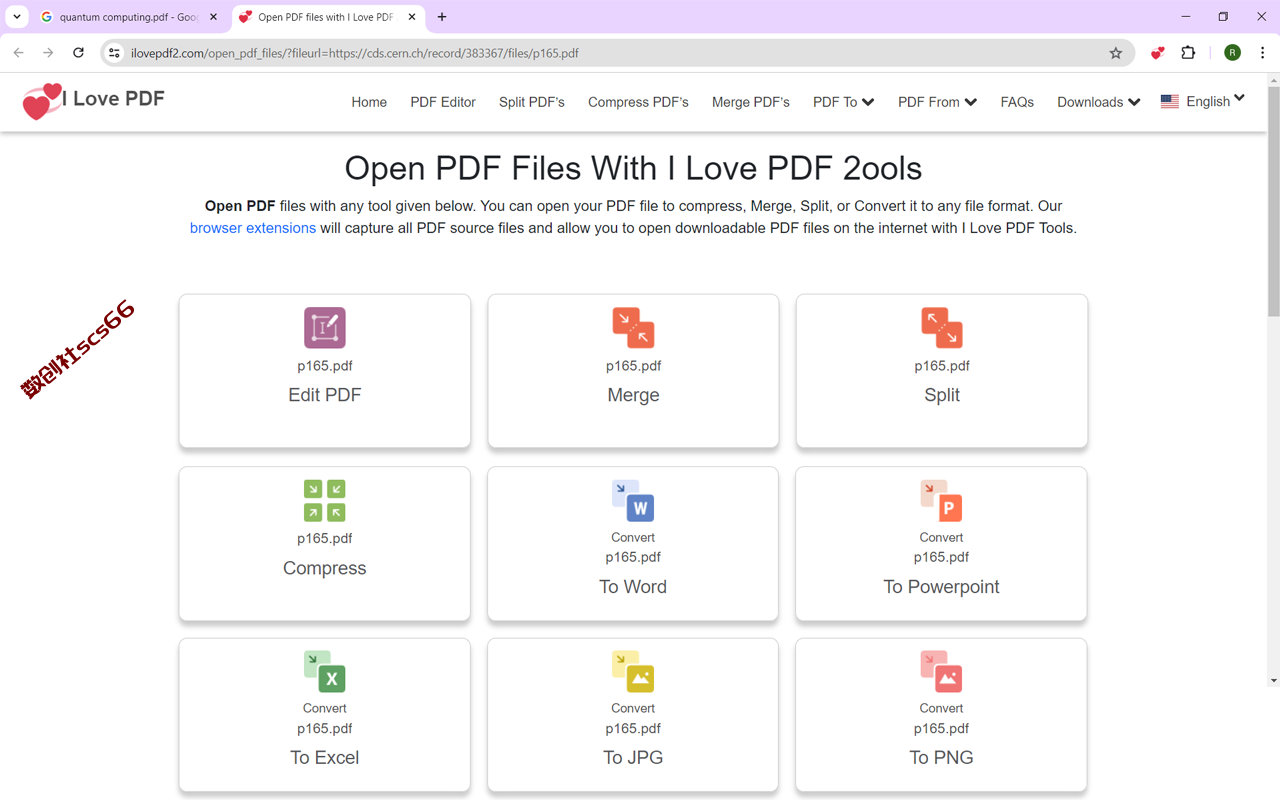
Task: Open the FAQs navigation item
Action: (1017, 102)
